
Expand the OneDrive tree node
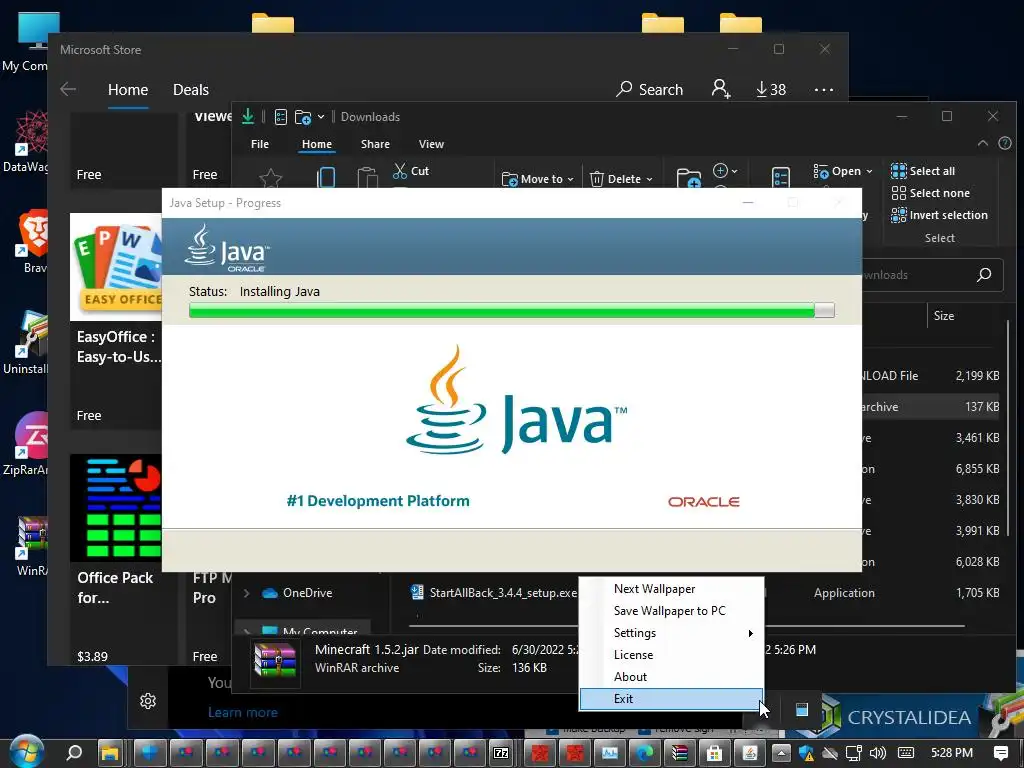pyautogui.click(x=246, y=593)
